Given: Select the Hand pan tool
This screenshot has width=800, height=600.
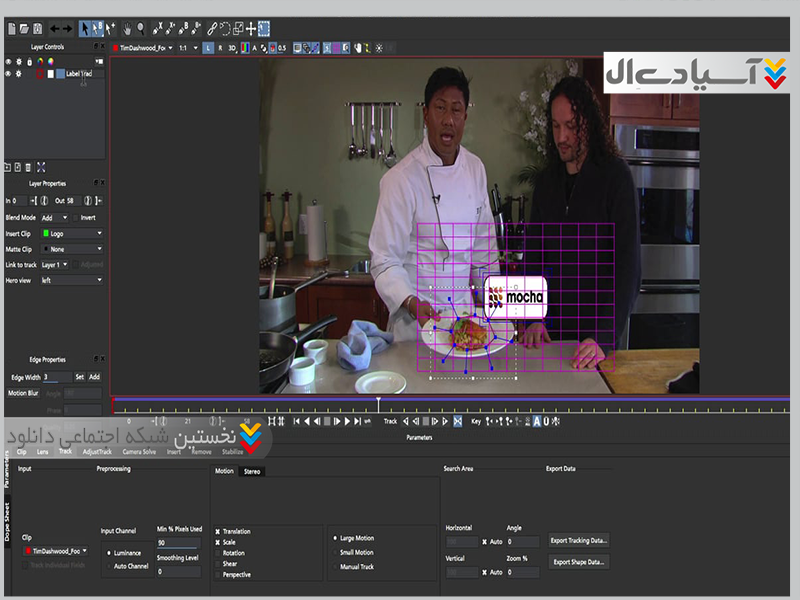Looking at the screenshot, I should pyautogui.click(x=127, y=29).
